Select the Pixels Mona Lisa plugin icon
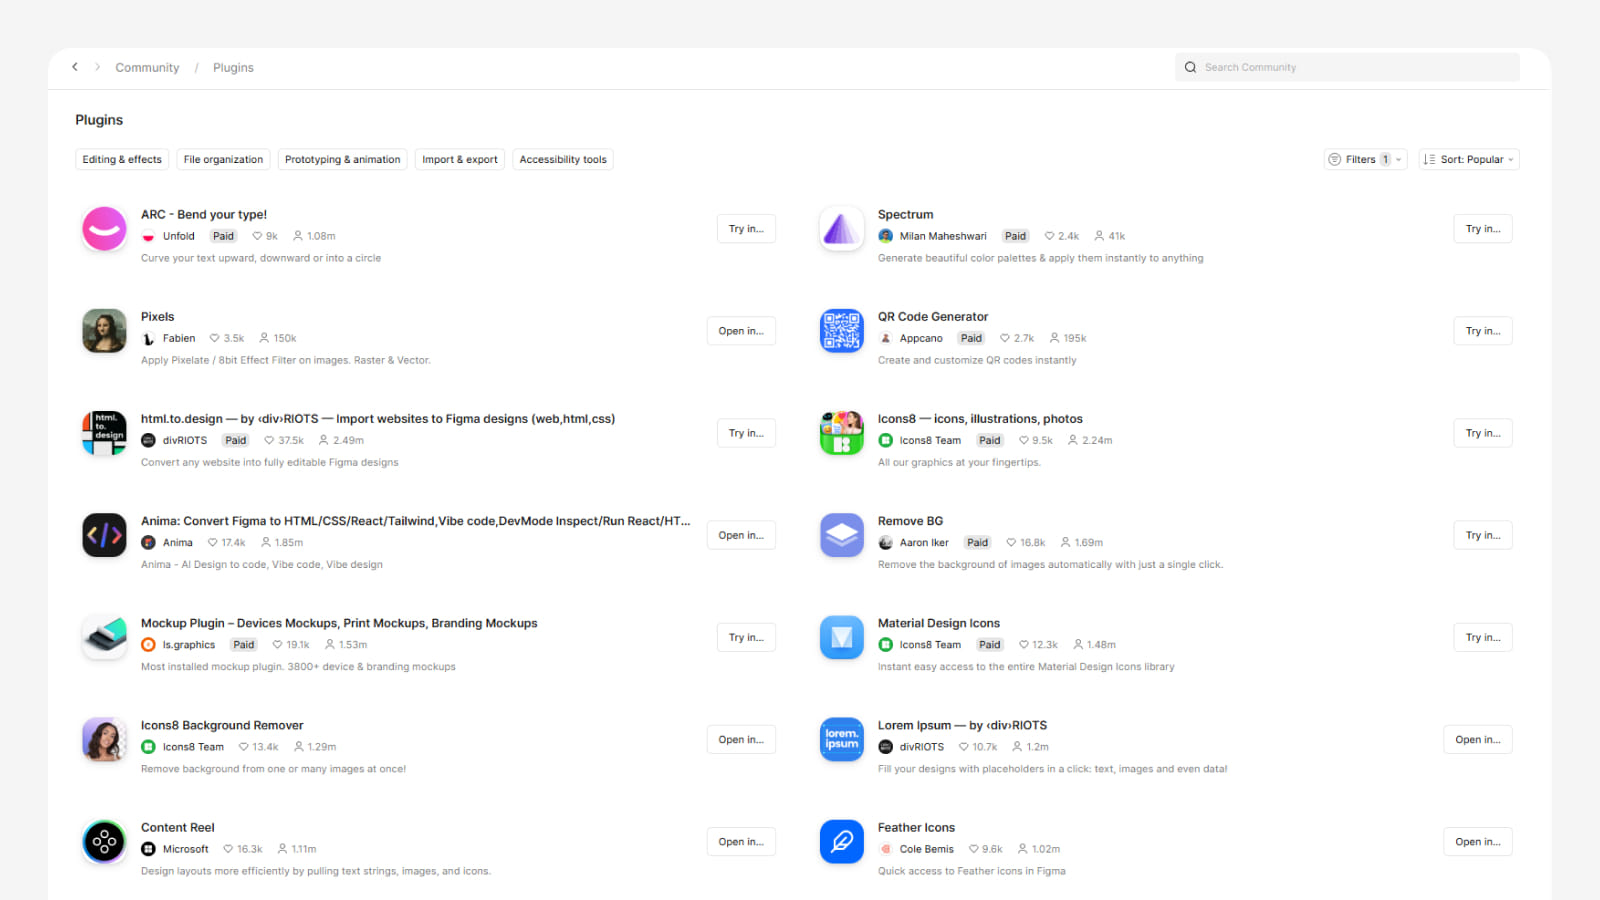The width and height of the screenshot is (1600, 900). click(104, 331)
